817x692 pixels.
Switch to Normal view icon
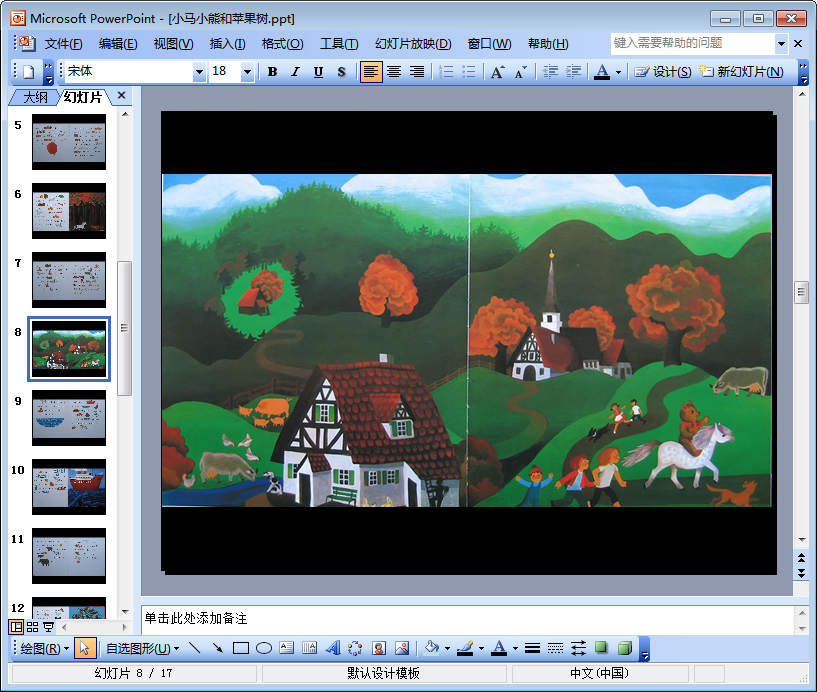[x=17, y=627]
